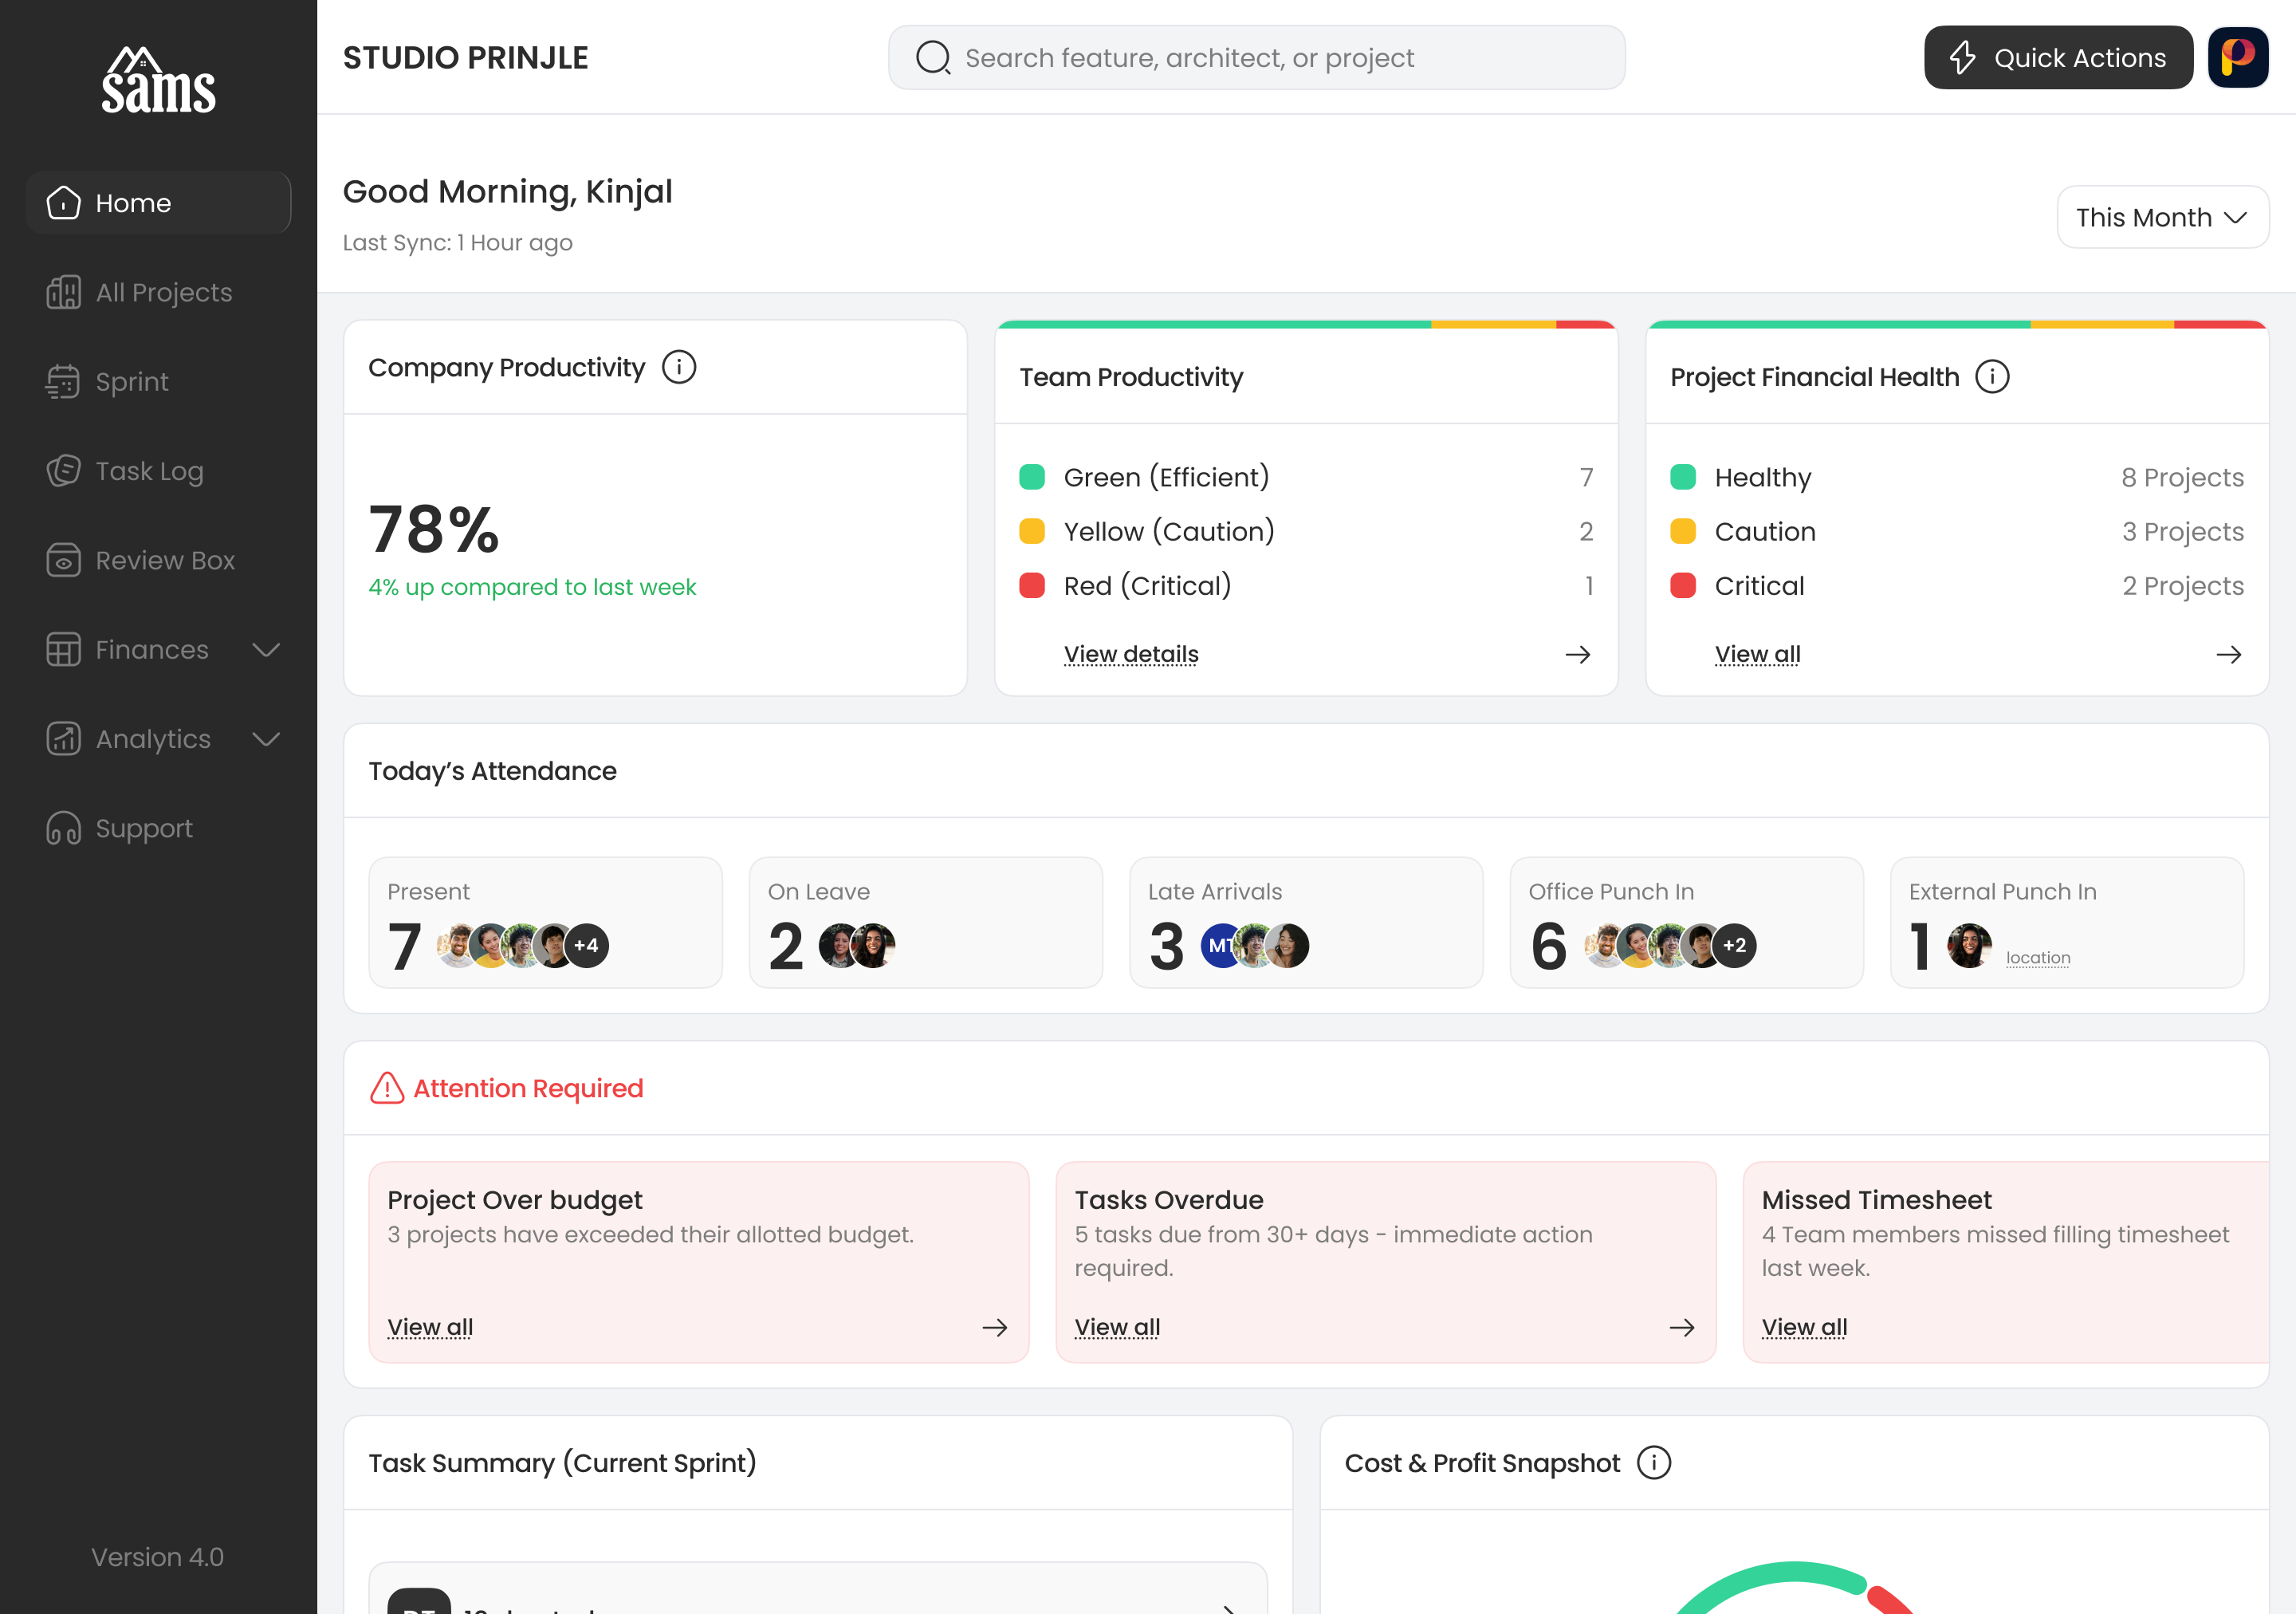Click the Sams logo in sidebar
Image resolution: width=2296 pixels, height=1614 pixels.
tap(158, 80)
